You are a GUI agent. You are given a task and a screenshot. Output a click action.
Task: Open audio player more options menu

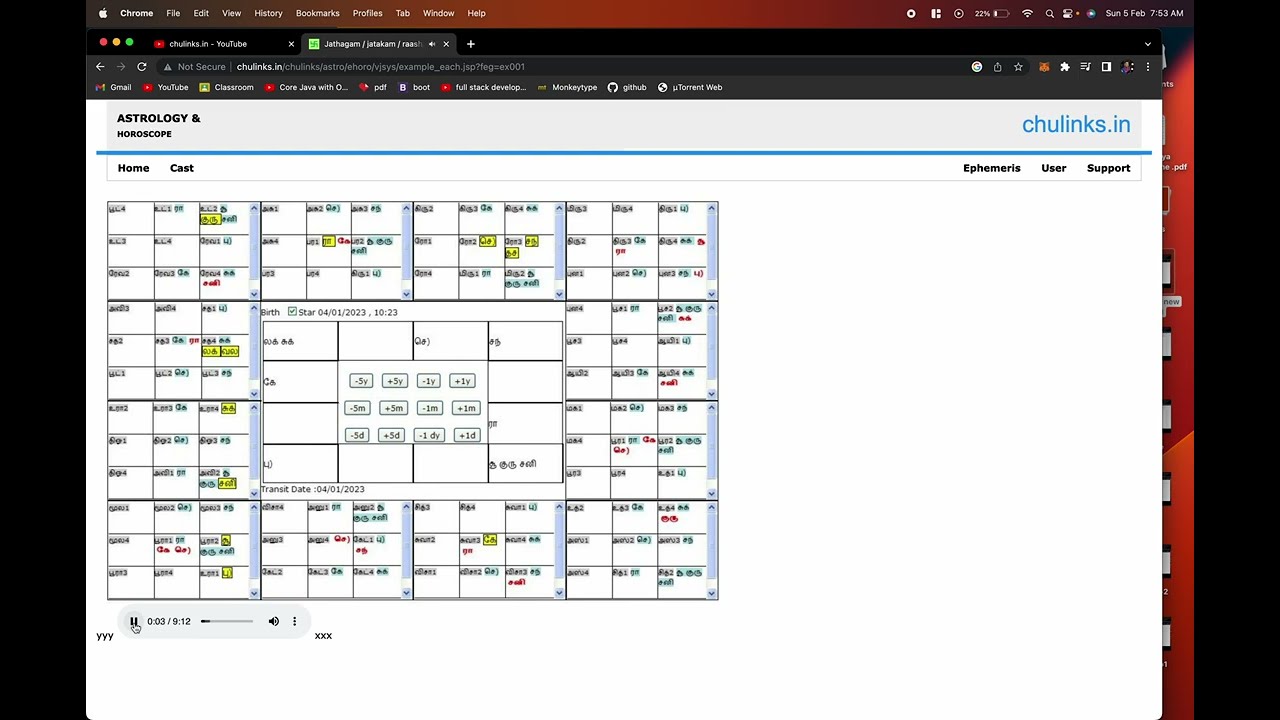point(294,622)
